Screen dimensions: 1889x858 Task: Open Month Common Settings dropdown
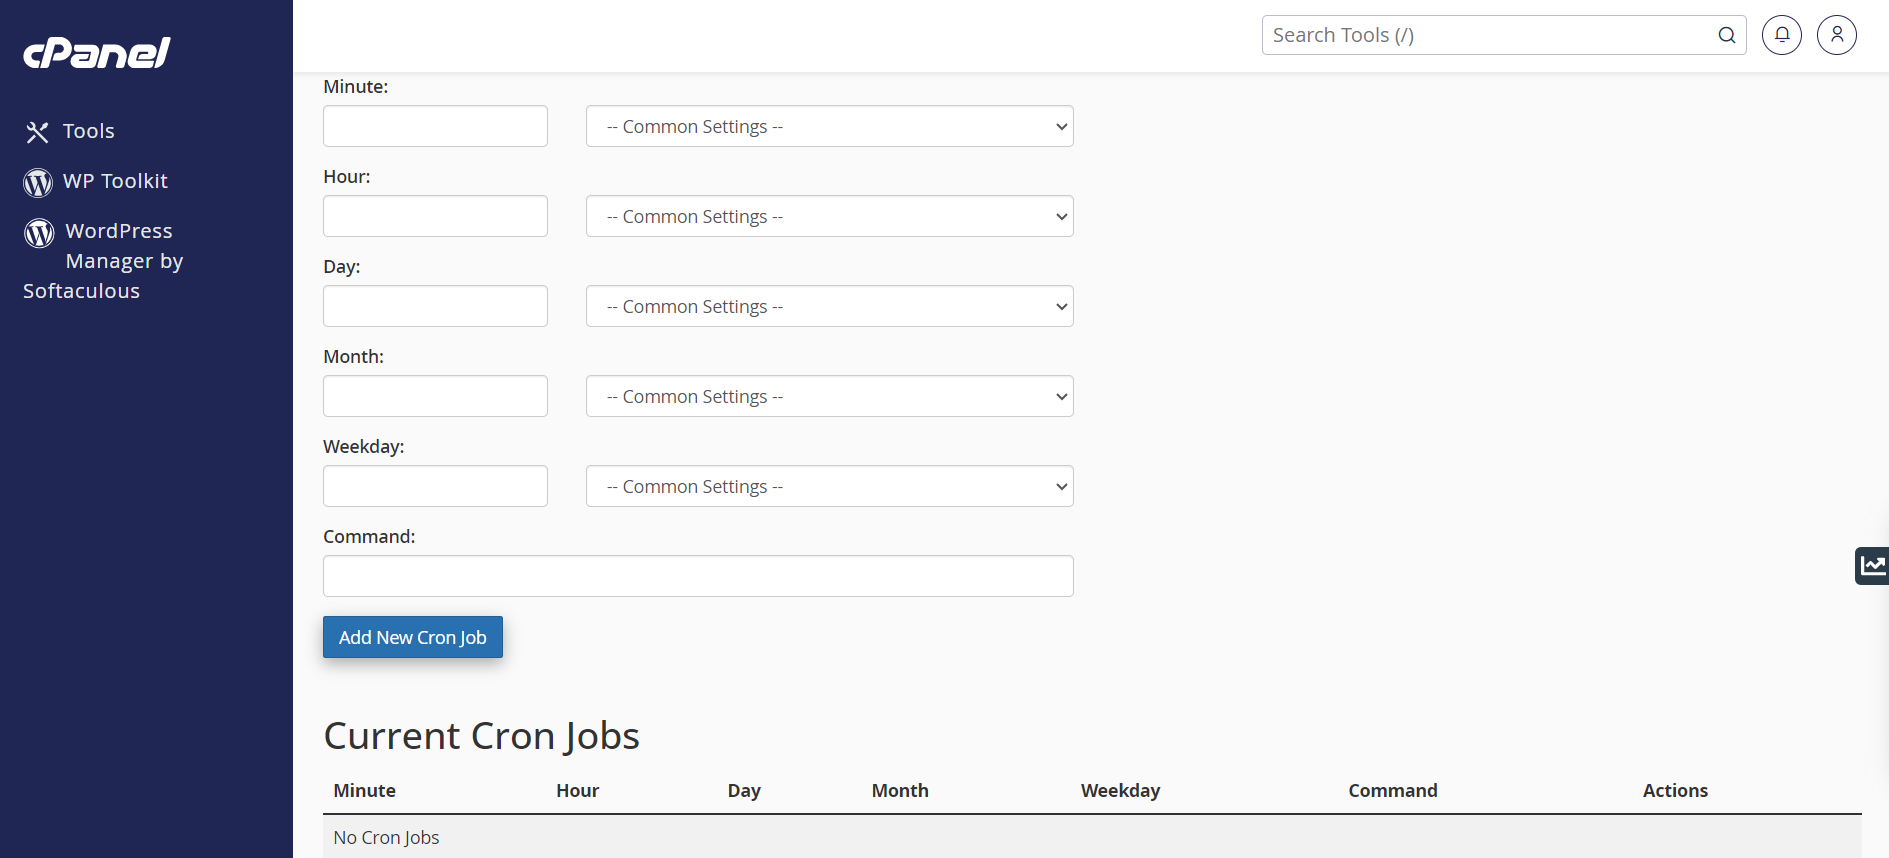point(830,396)
